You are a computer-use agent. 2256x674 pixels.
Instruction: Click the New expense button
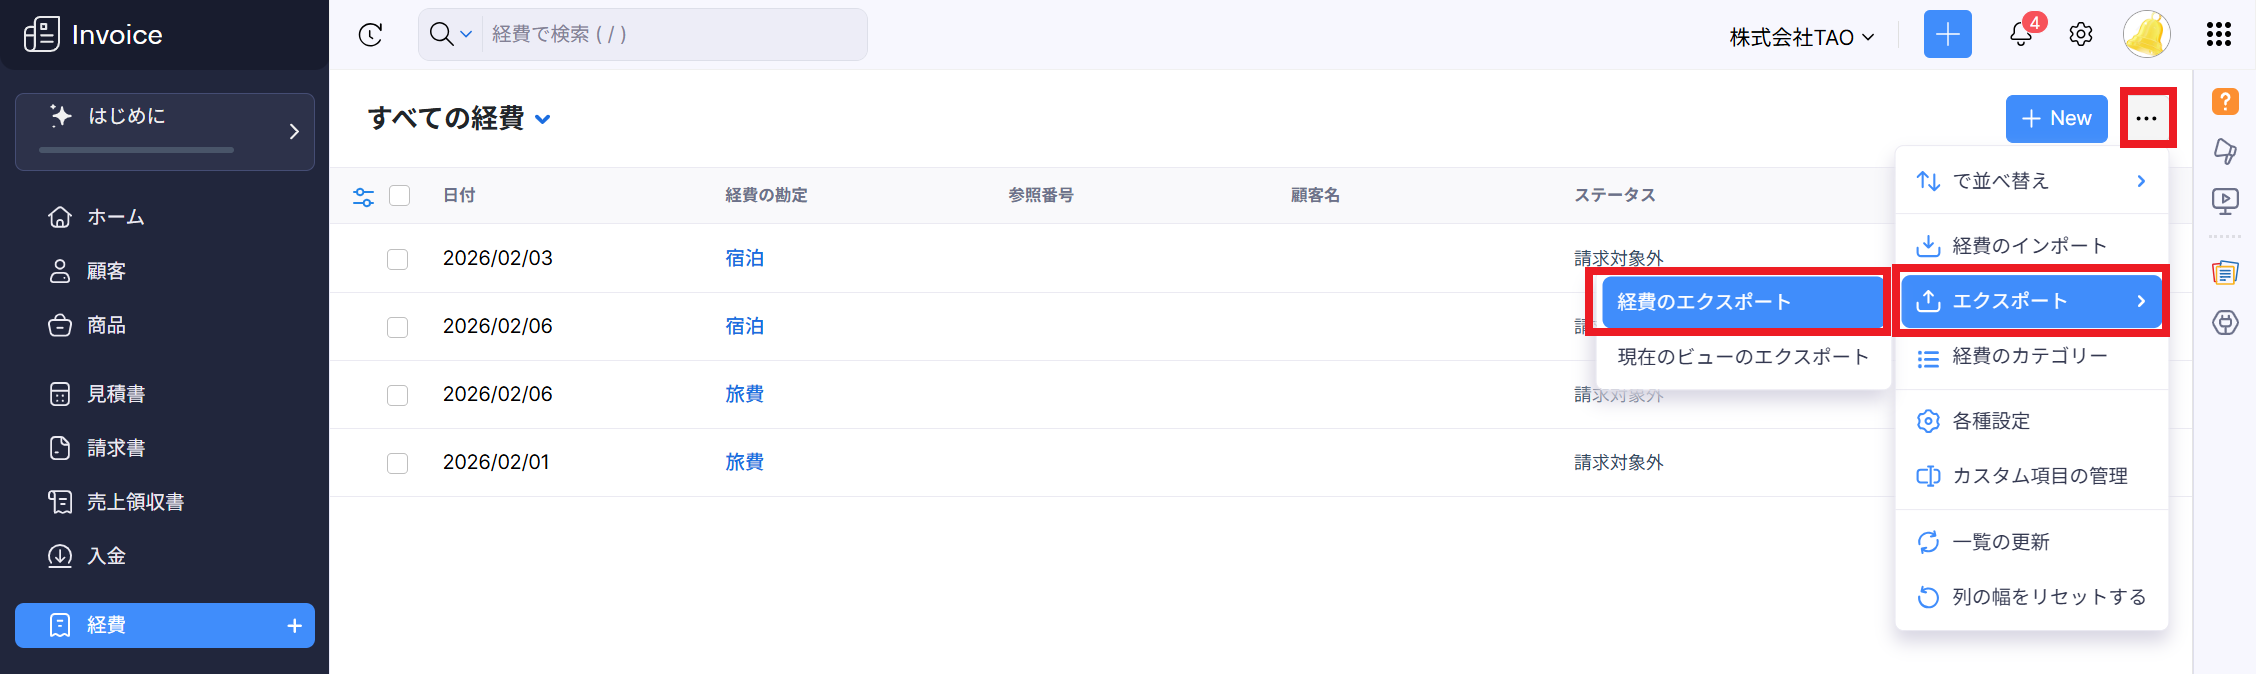point(2056,119)
